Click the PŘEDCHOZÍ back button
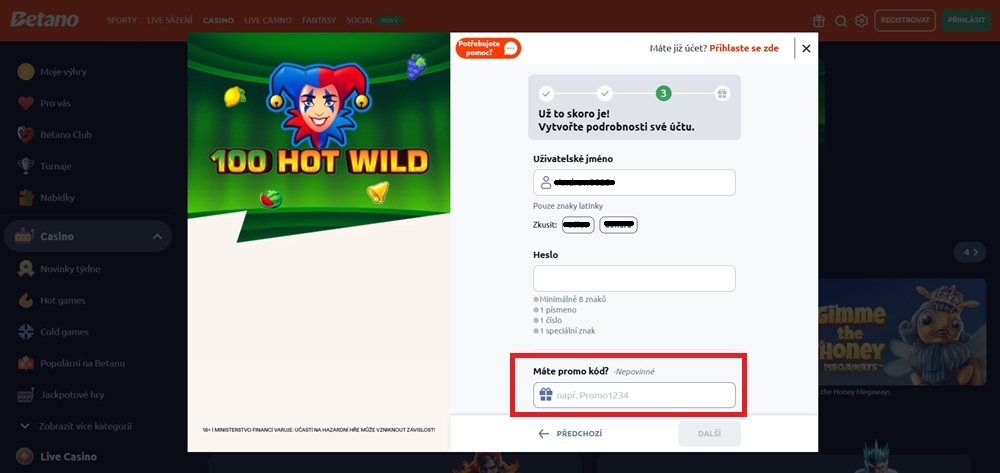This screenshot has height=473, width=1000. [570, 433]
